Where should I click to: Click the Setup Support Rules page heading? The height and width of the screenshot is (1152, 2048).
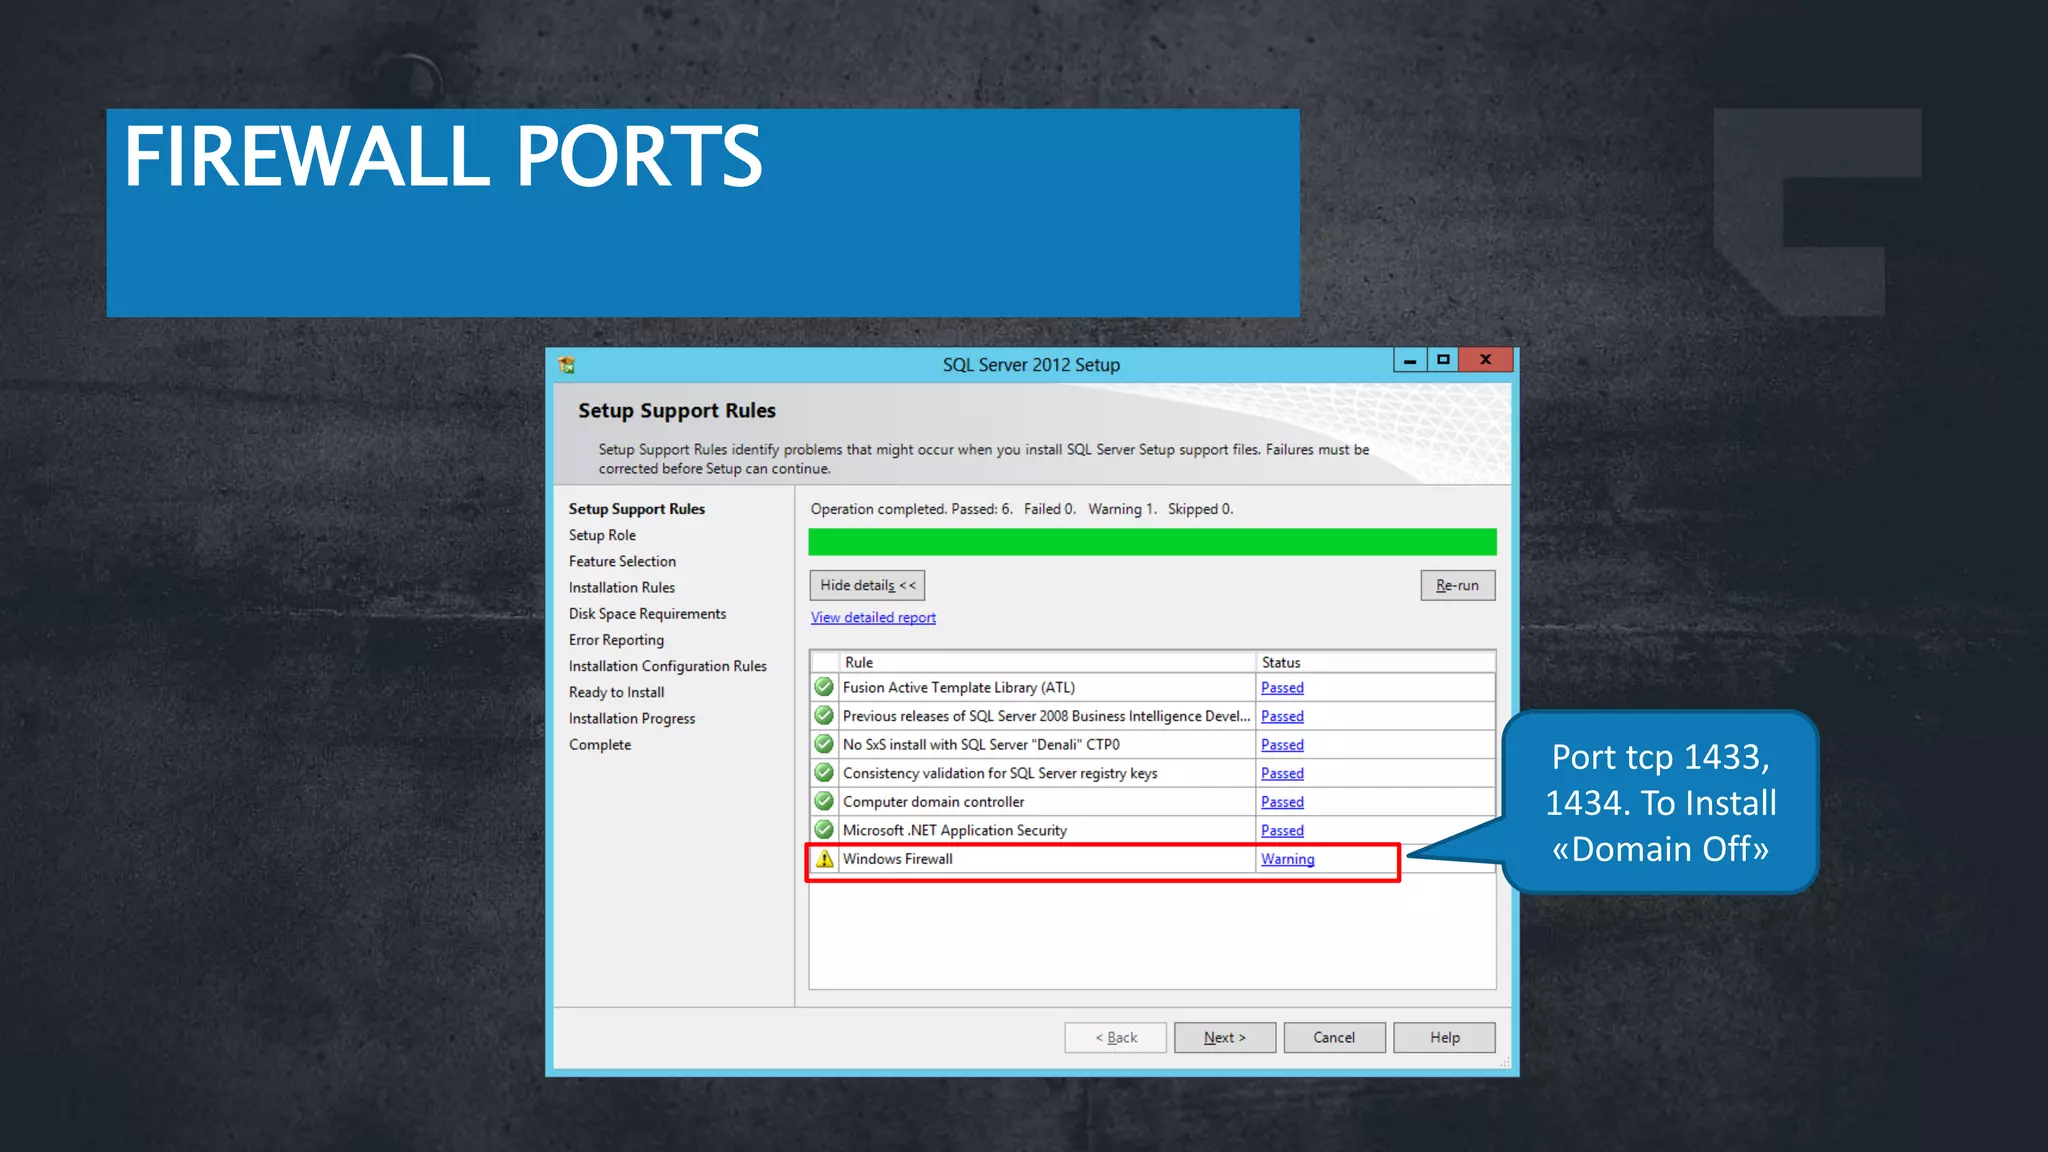point(677,411)
